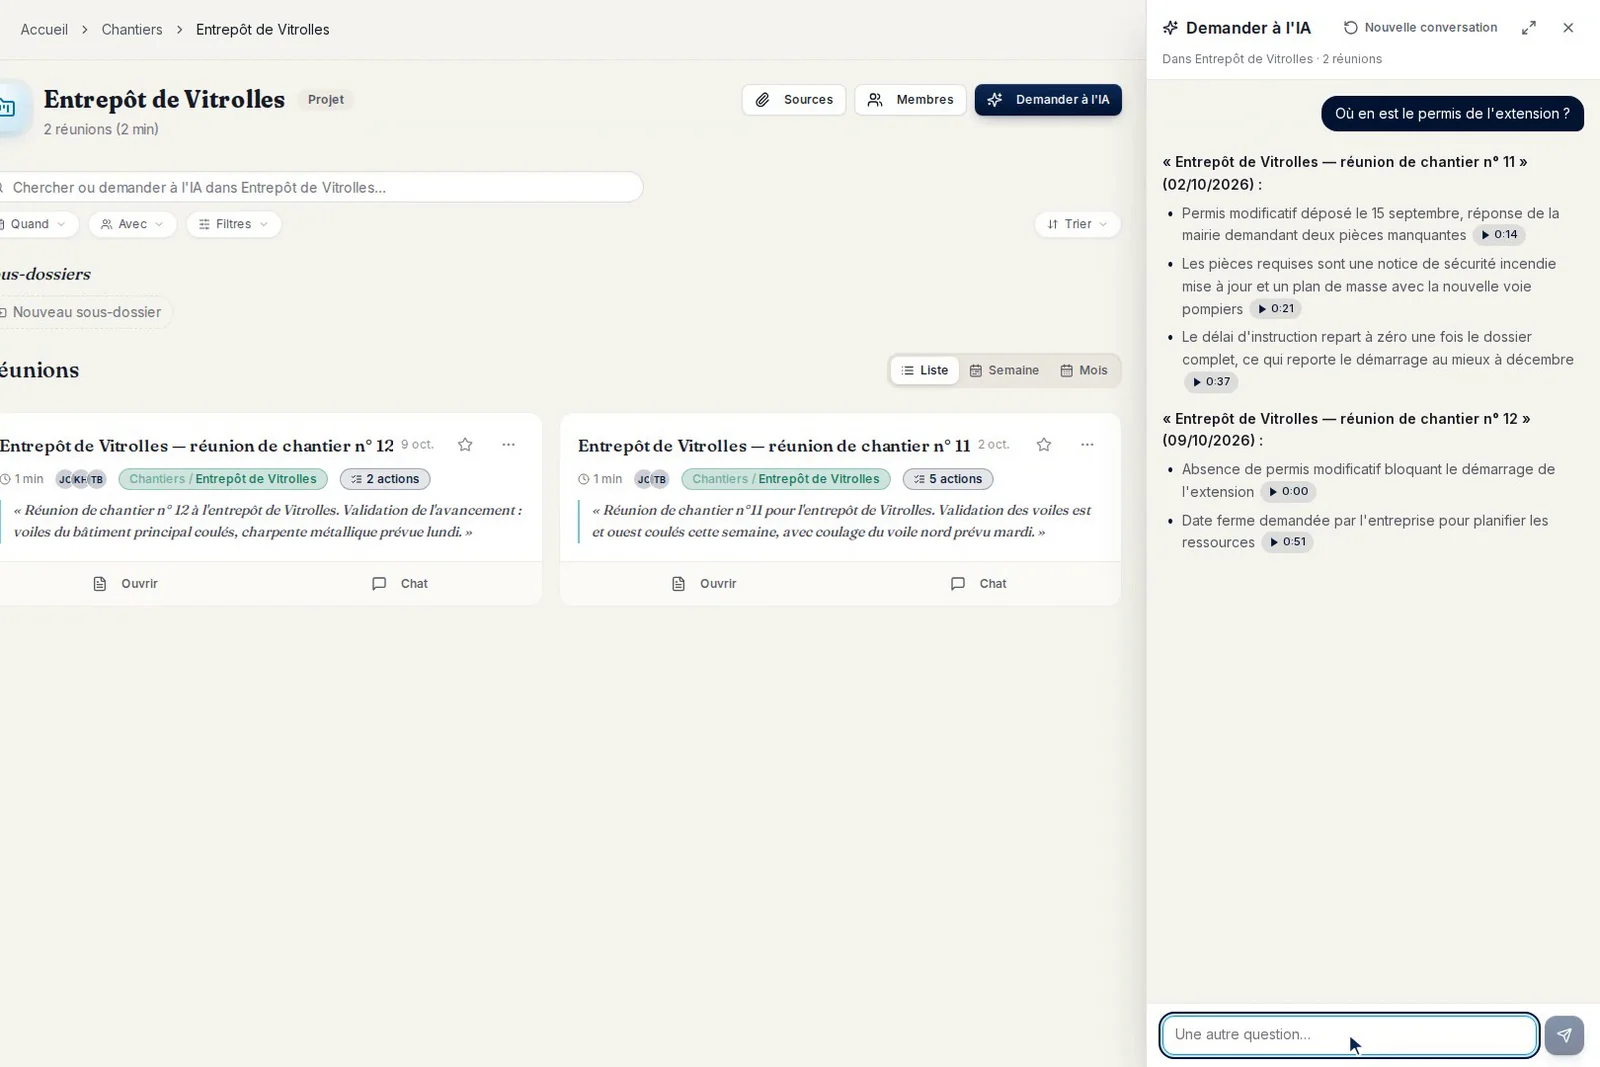Switch to Liste view
Viewport: 1600px width, 1067px height.
point(924,370)
